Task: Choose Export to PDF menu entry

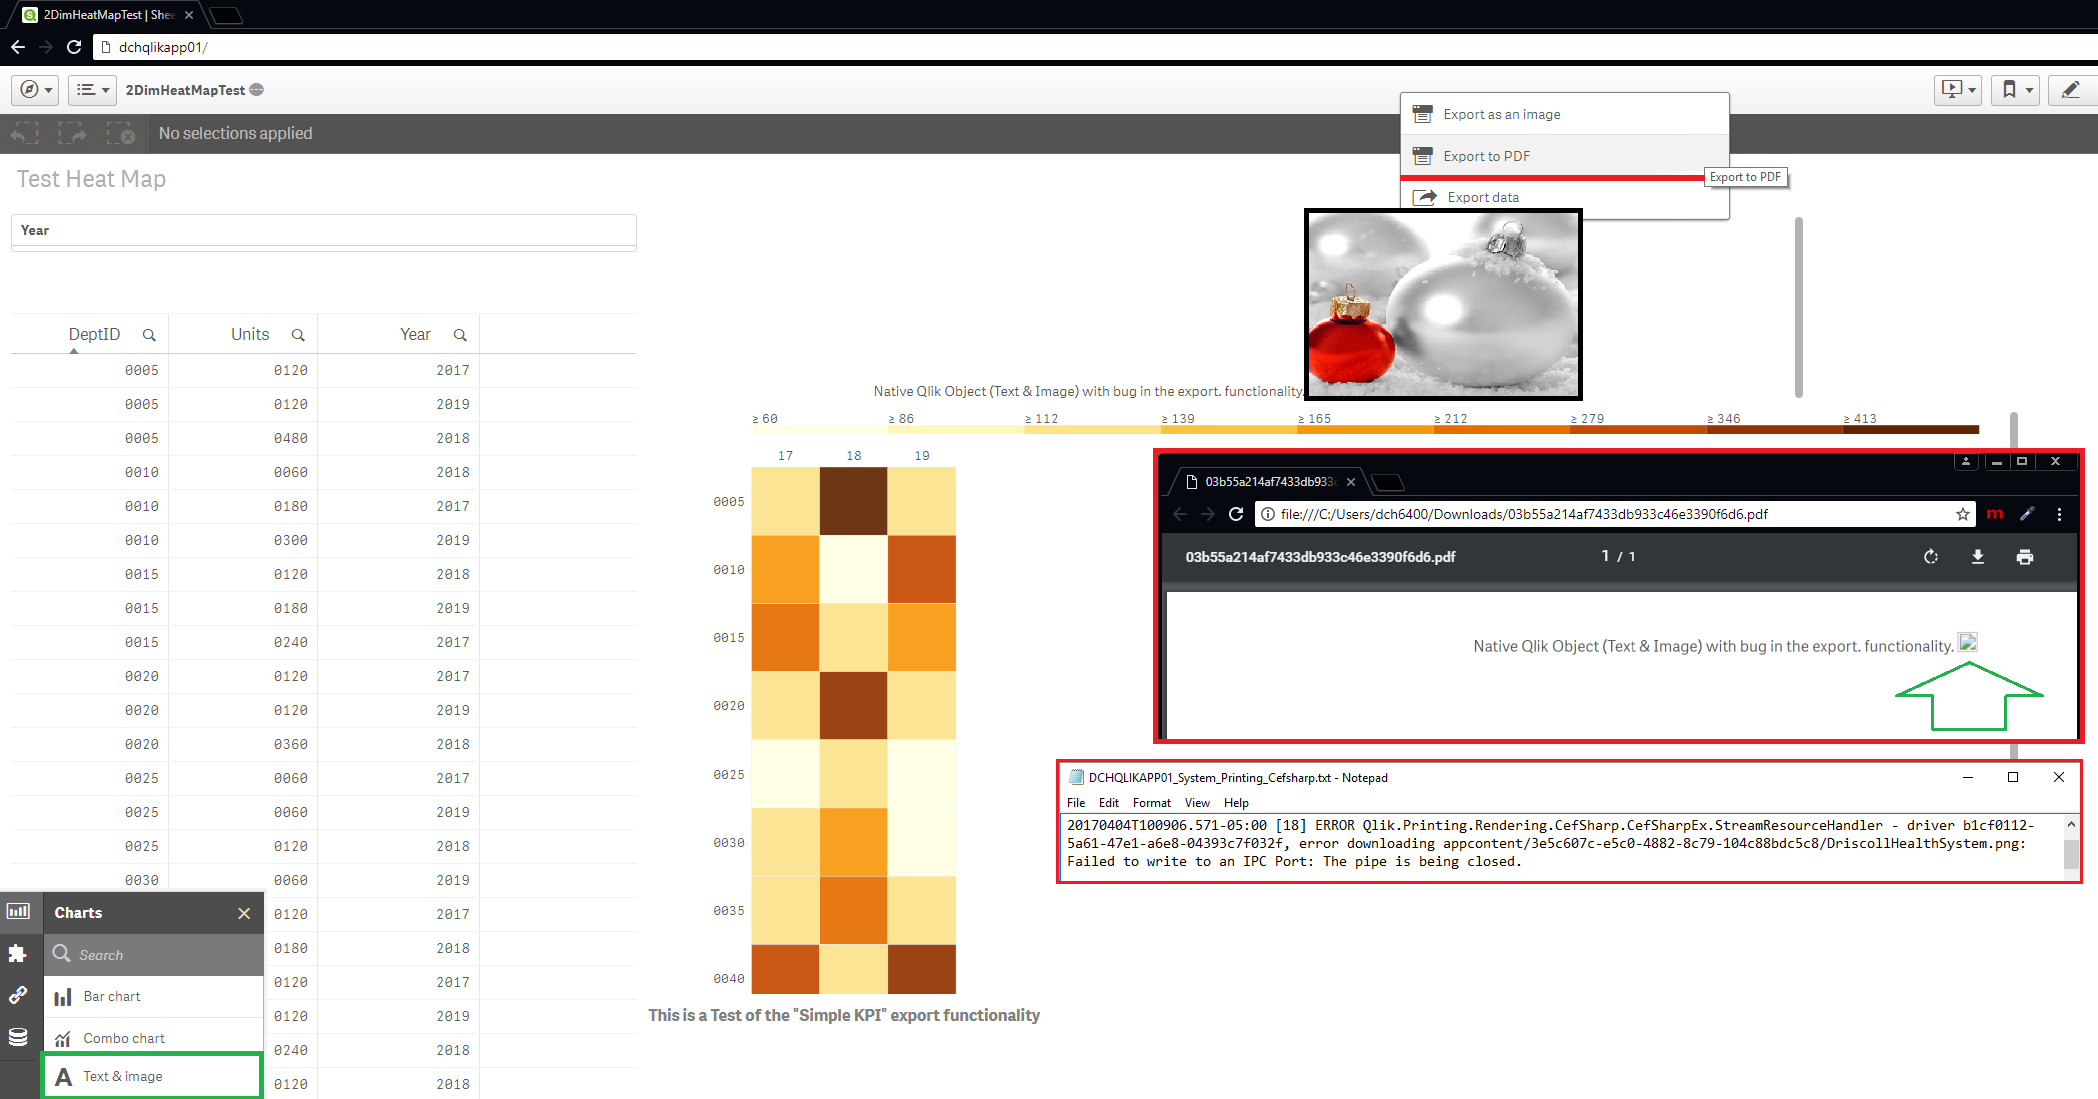Action: pos(1565,156)
